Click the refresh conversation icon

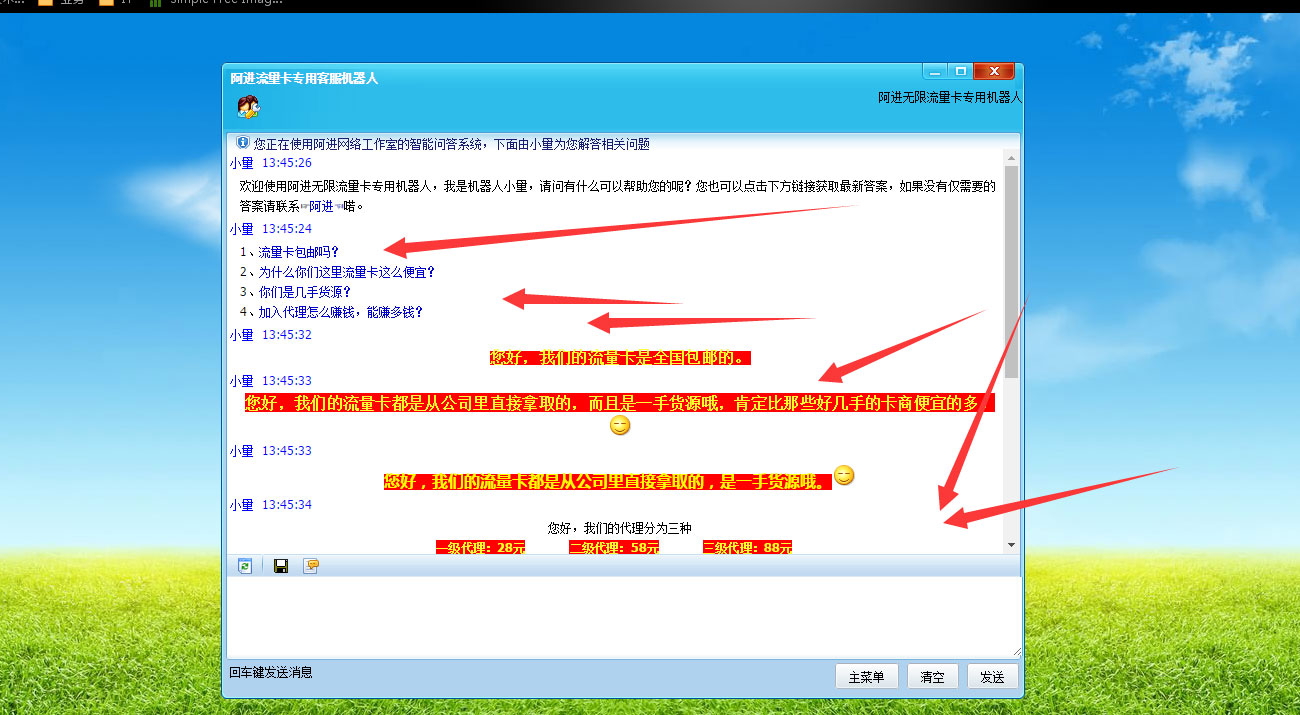246,565
